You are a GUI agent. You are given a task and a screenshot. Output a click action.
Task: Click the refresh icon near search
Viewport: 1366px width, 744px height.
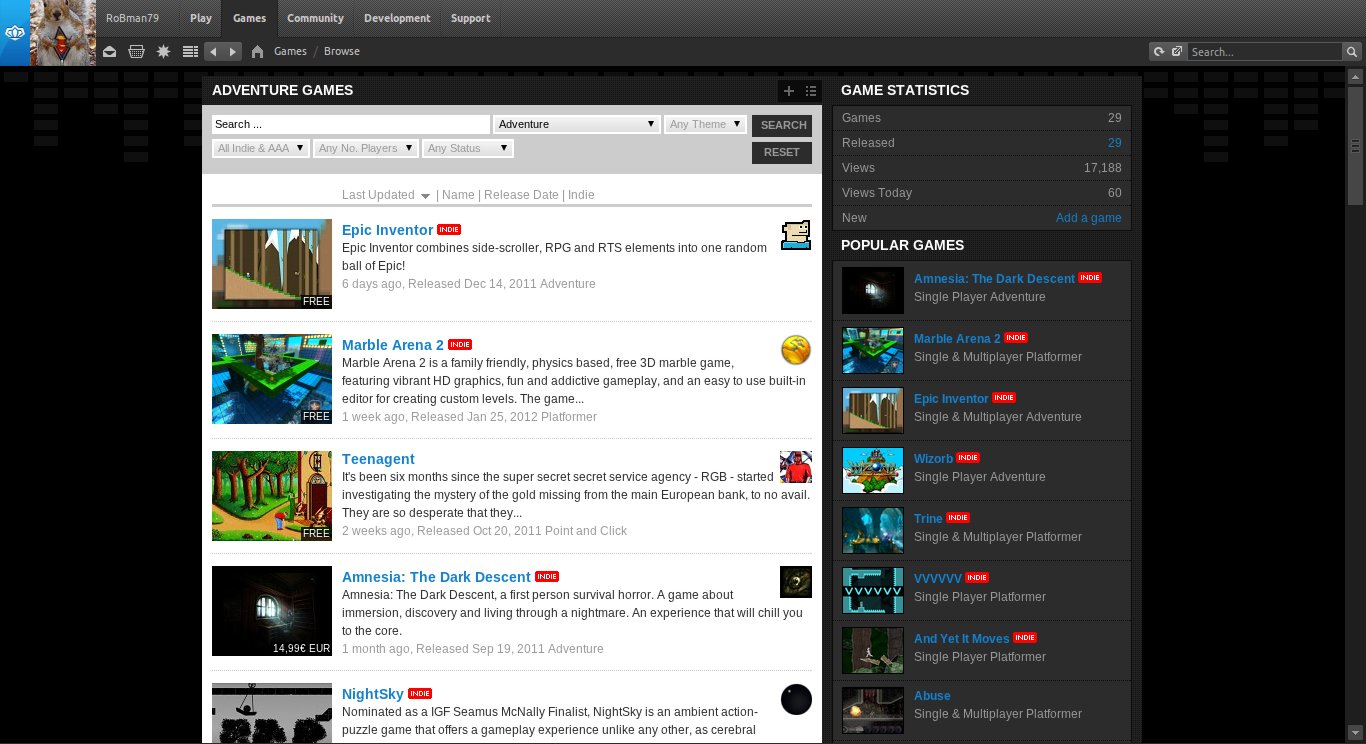pos(1159,52)
